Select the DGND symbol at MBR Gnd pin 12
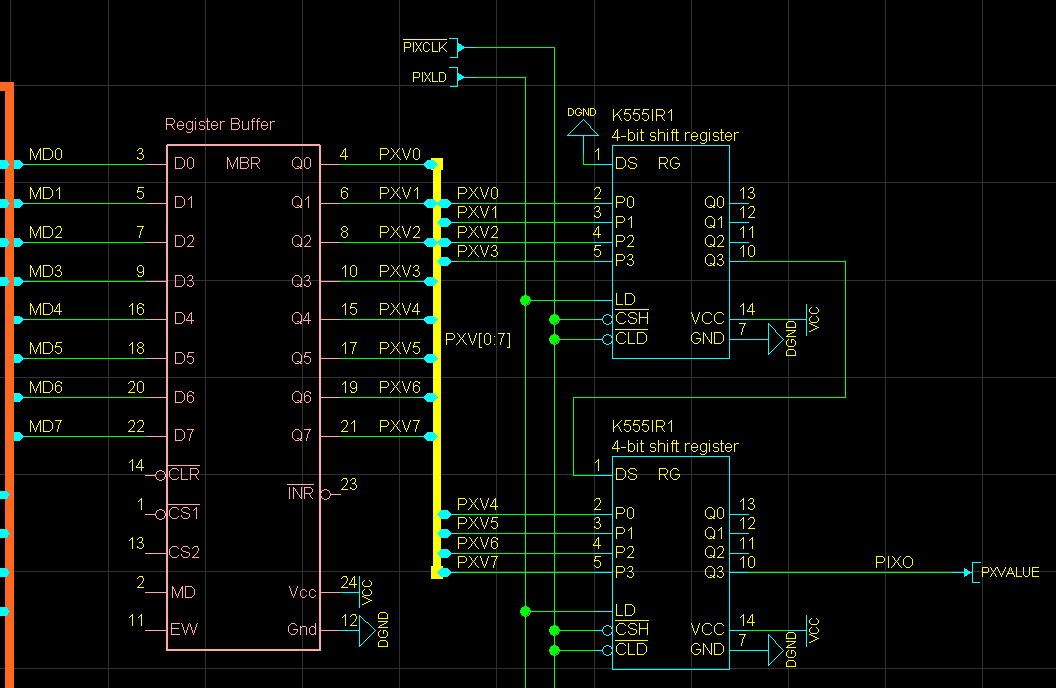This screenshot has width=1056, height=688. (367, 631)
